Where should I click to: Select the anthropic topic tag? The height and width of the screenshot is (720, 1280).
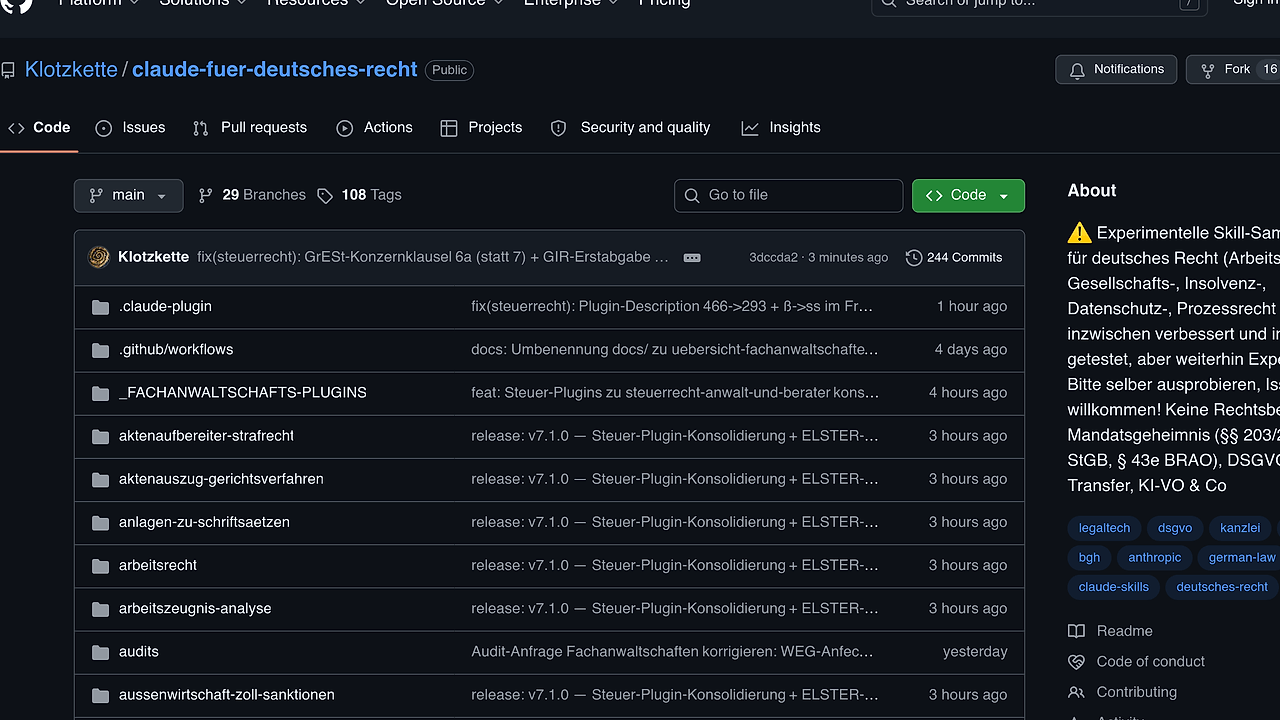click(1154, 557)
